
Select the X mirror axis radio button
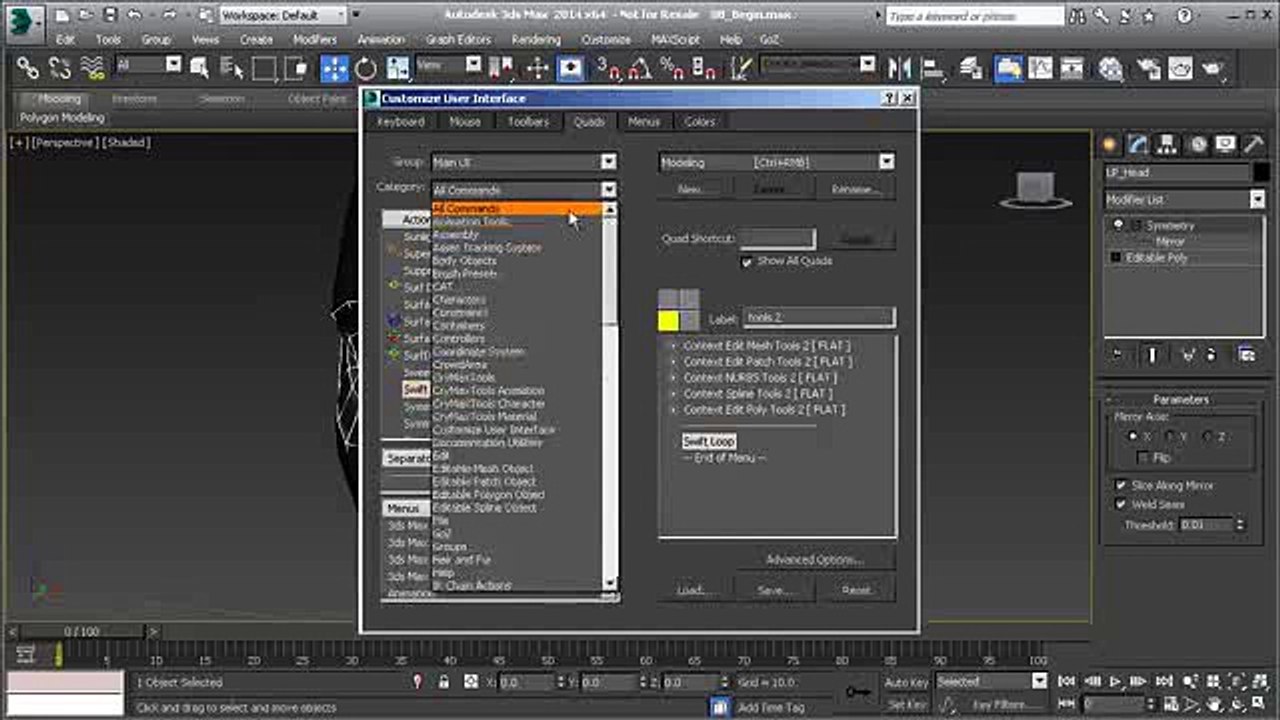[x=1132, y=436]
